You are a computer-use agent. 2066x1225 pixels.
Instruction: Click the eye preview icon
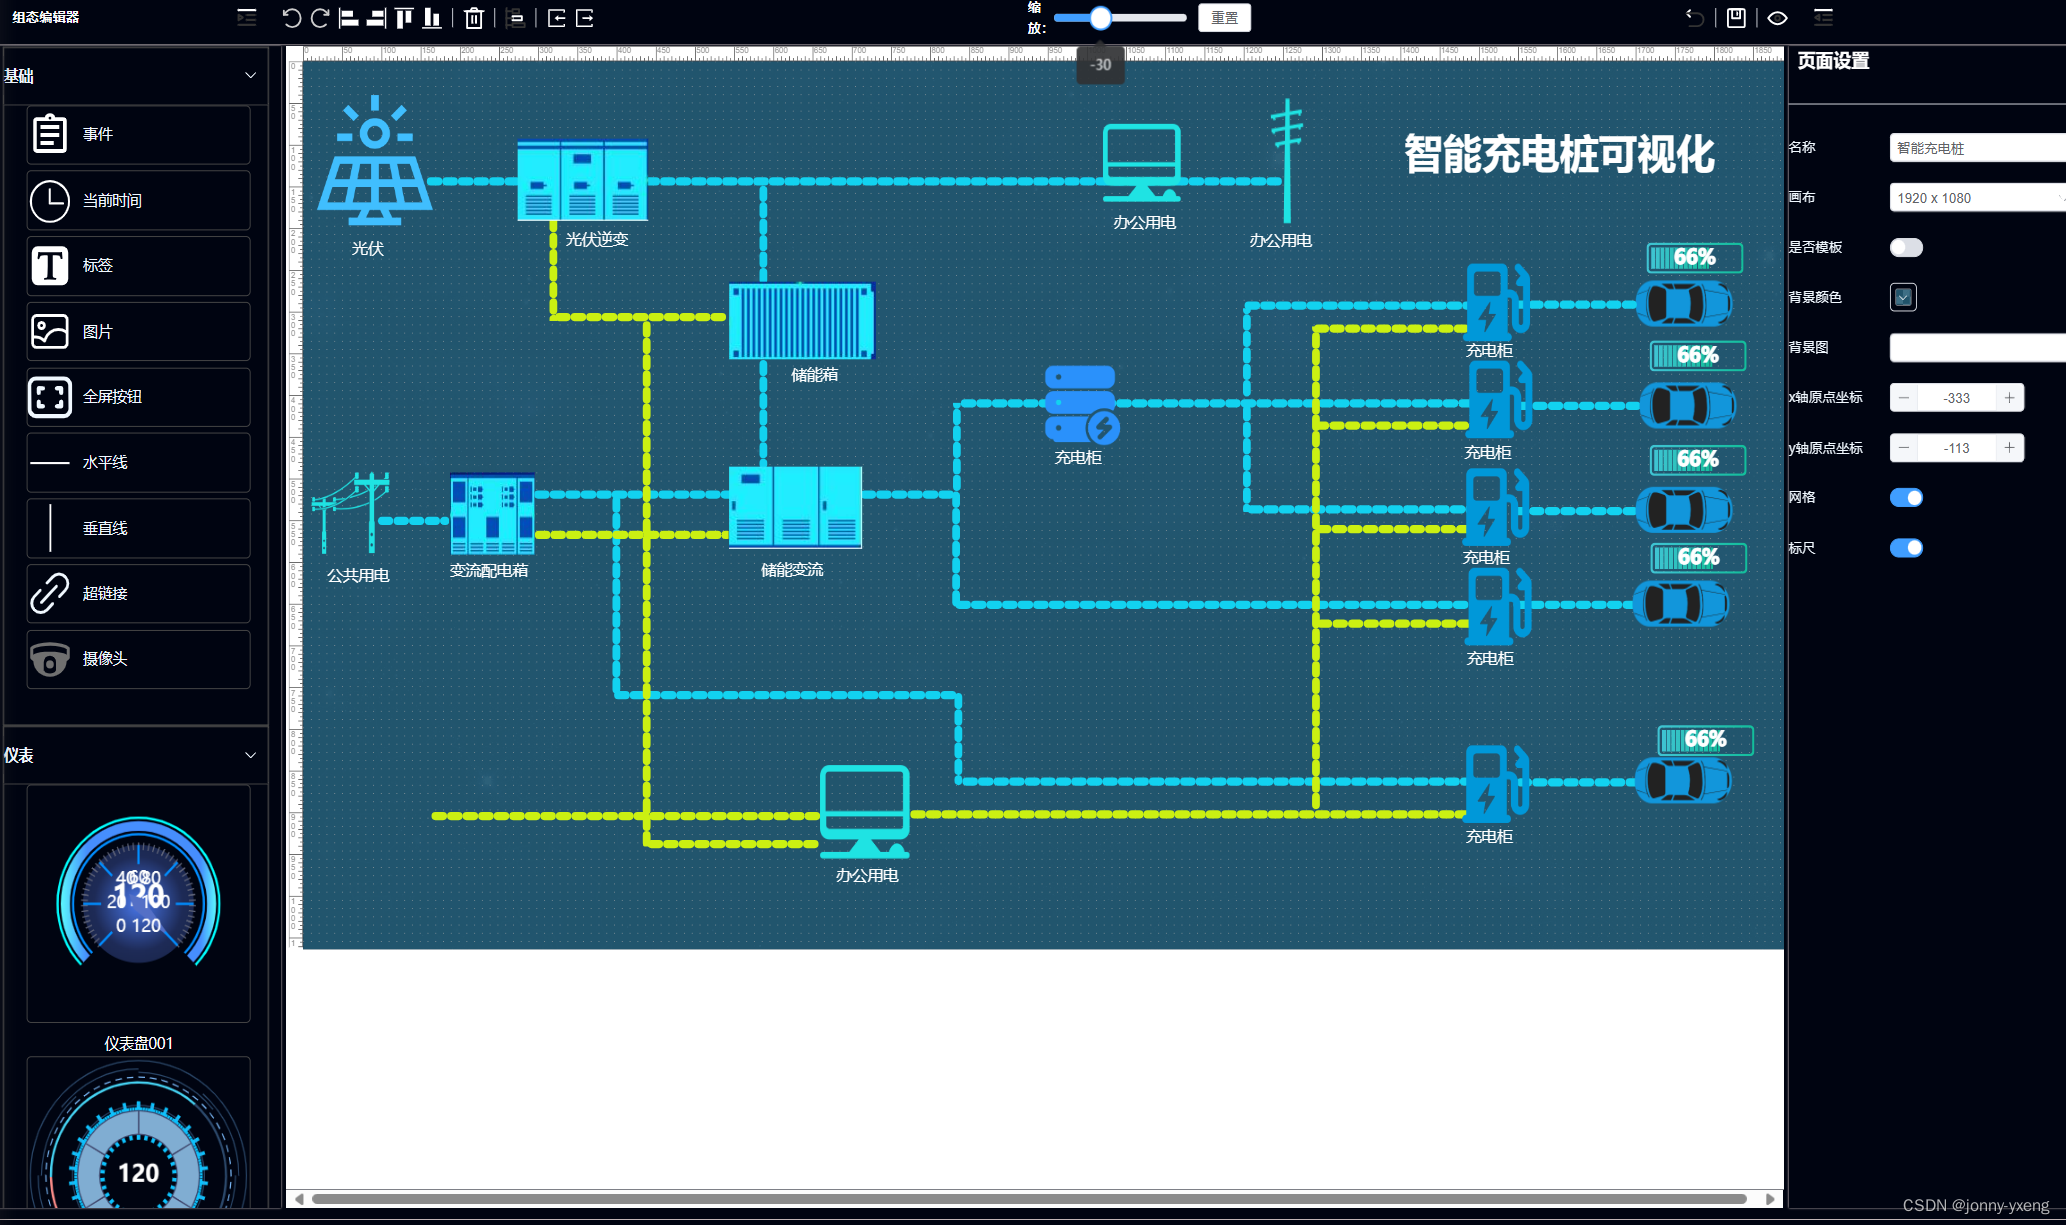[x=1777, y=18]
